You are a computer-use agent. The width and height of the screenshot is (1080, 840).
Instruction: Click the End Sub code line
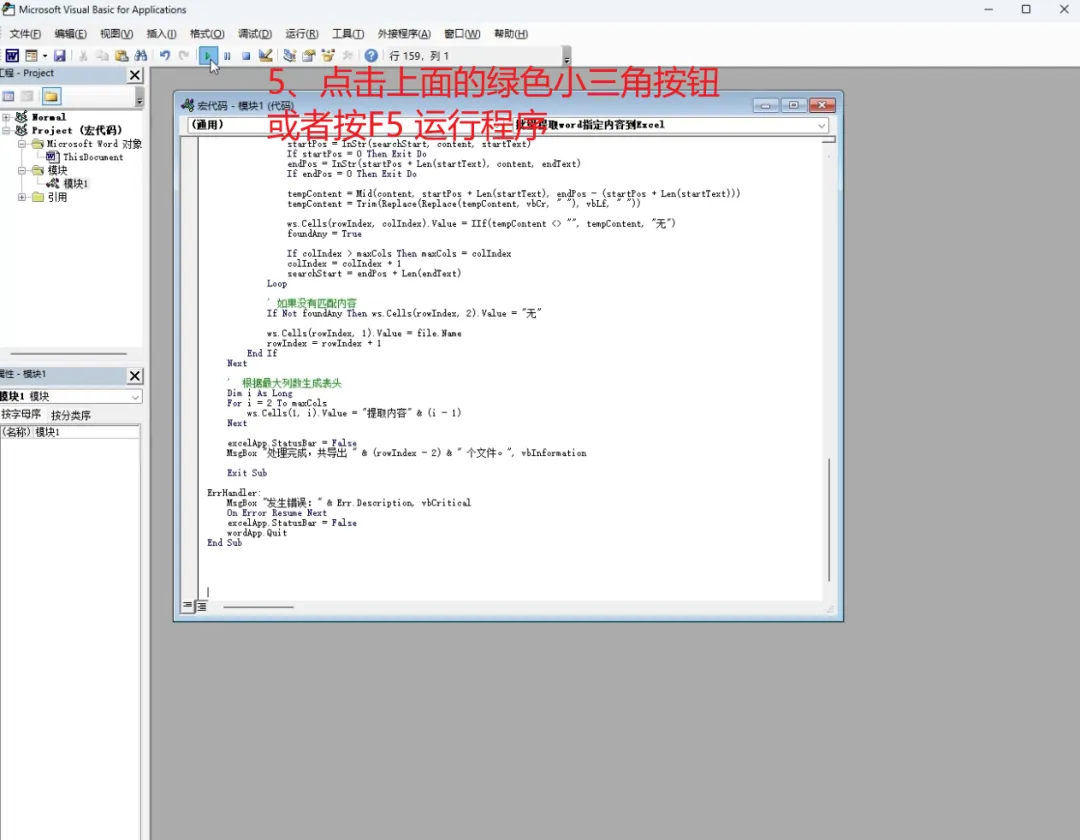click(x=225, y=543)
